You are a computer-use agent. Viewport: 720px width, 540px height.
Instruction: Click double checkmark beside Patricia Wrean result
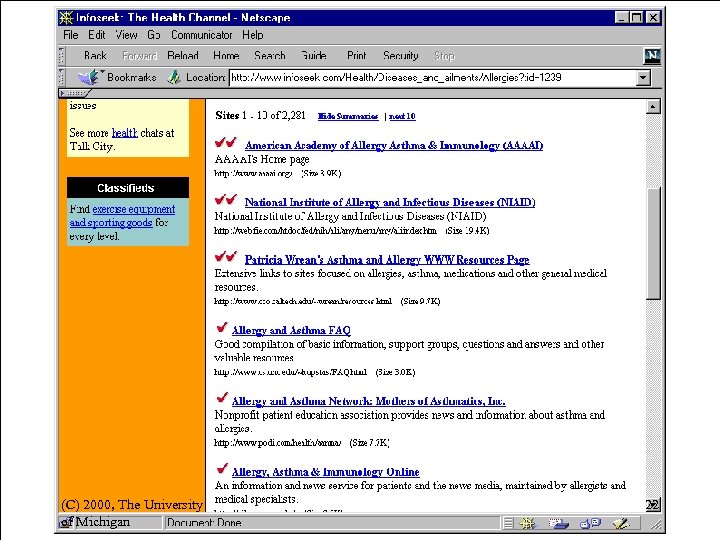coord(225,256)
